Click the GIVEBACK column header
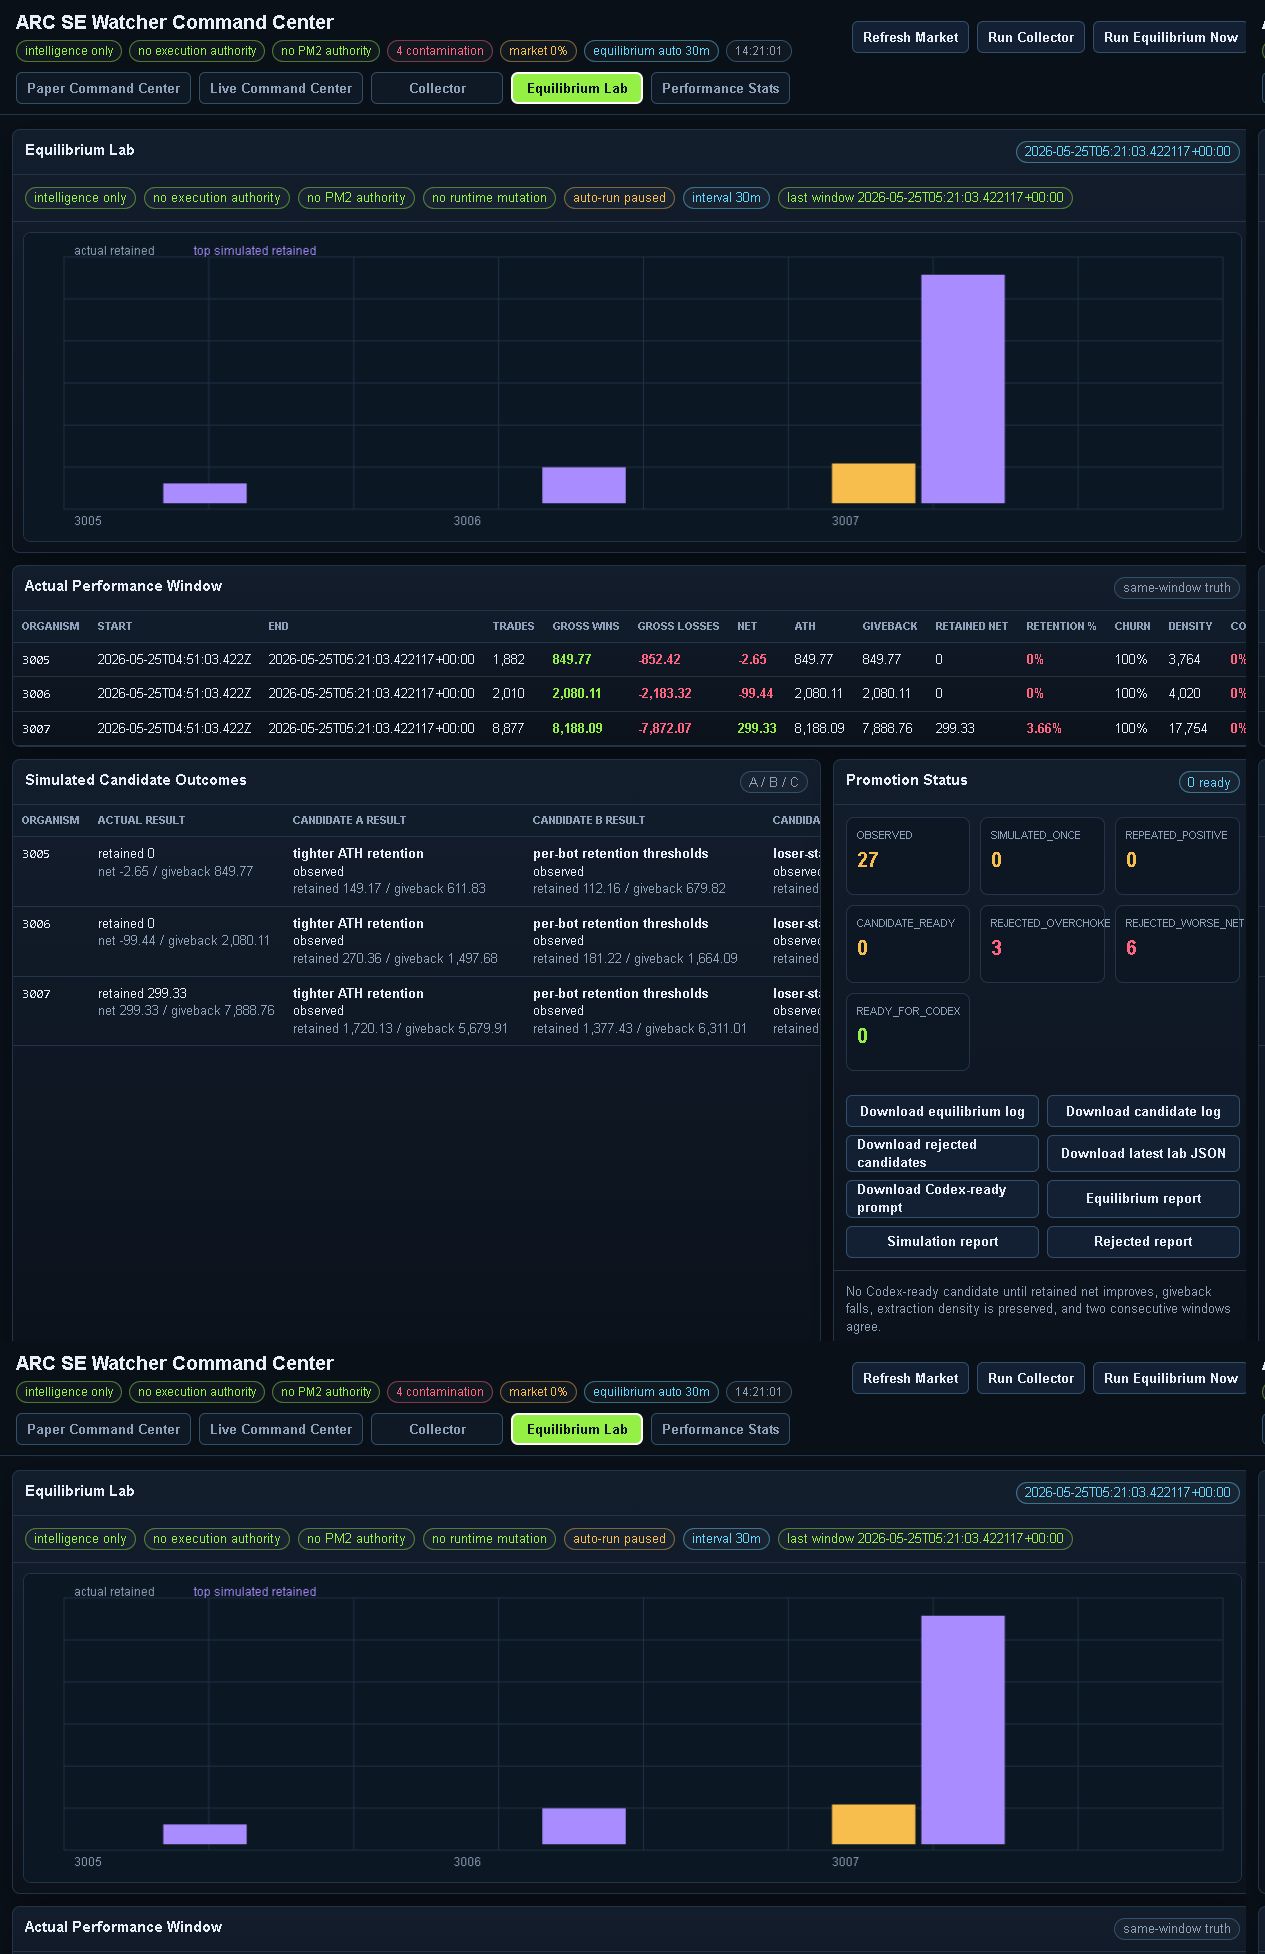Image resolution: width=1265 pixels, height=1954 pixels. [890, 626]
